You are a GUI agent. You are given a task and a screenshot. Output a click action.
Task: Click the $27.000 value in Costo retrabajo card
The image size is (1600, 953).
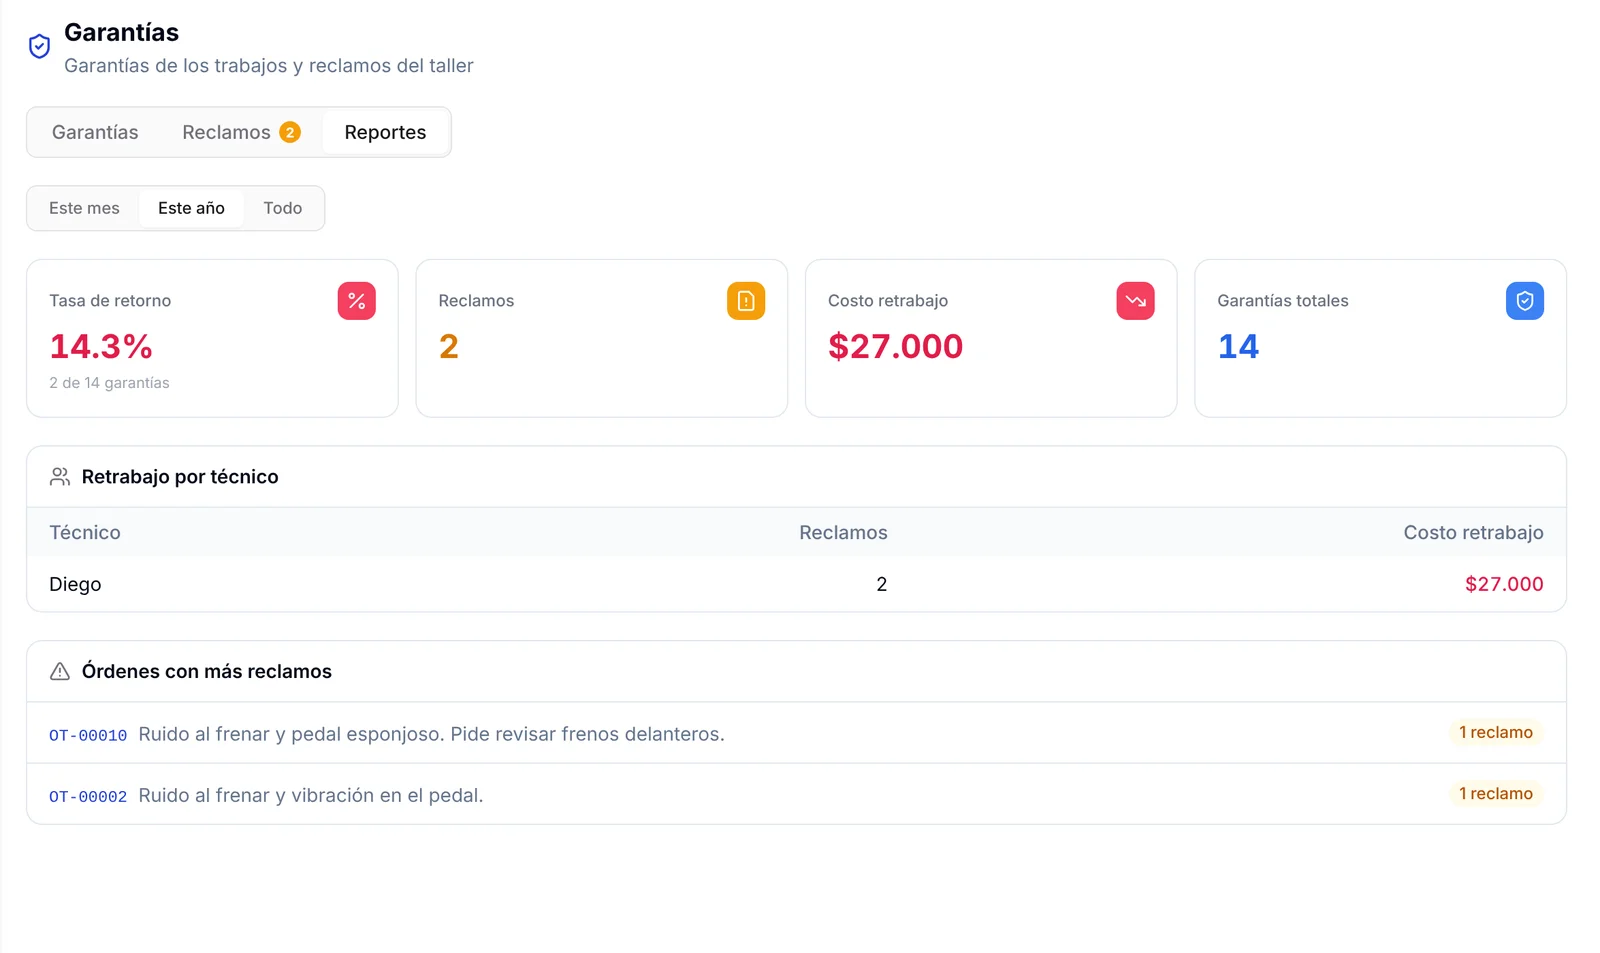pos(895,346)
